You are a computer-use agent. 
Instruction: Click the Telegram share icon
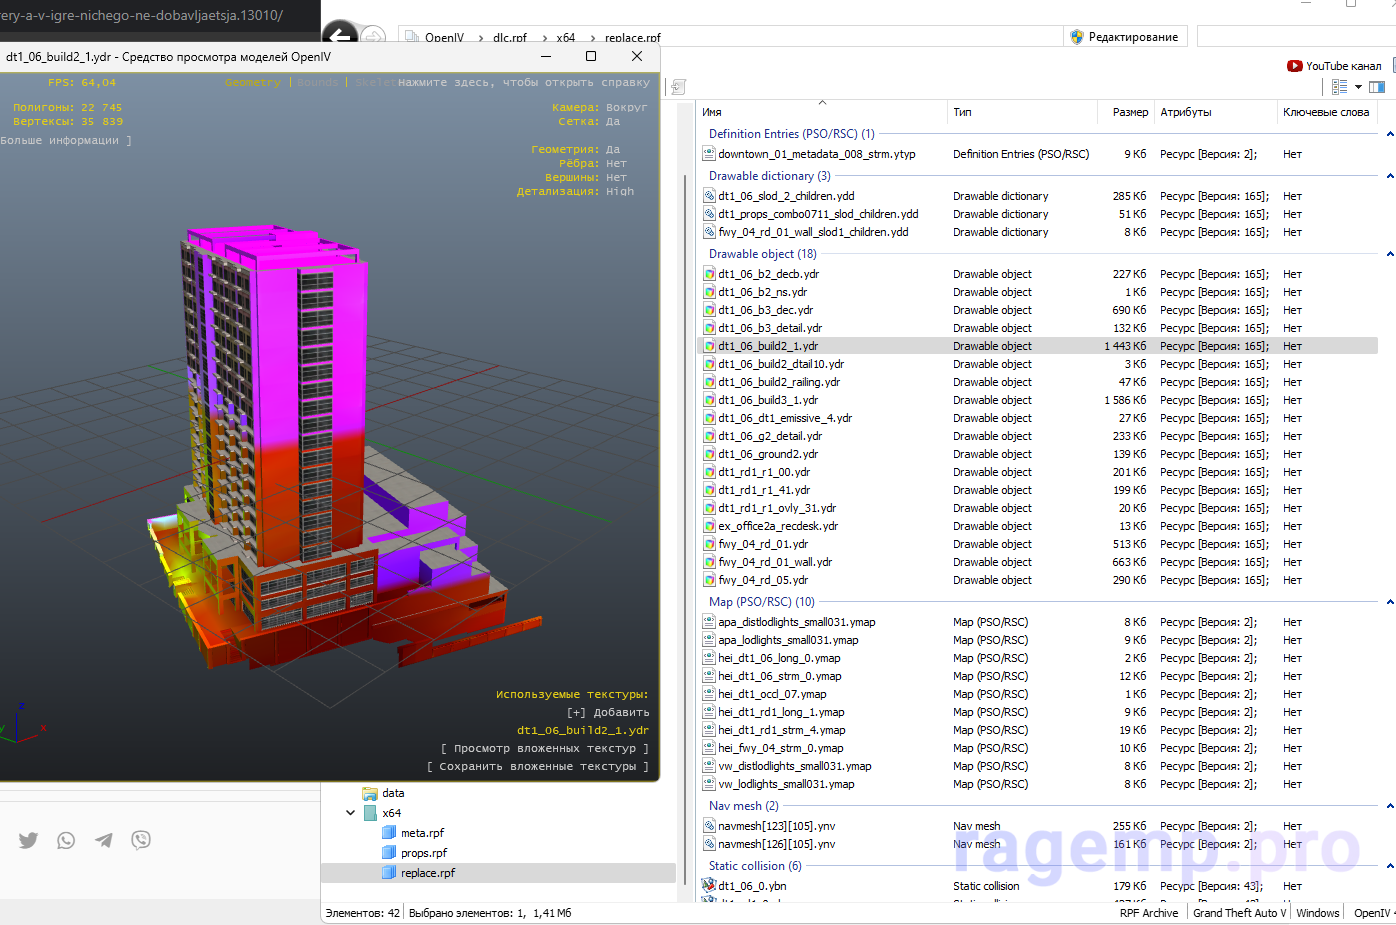104,840
